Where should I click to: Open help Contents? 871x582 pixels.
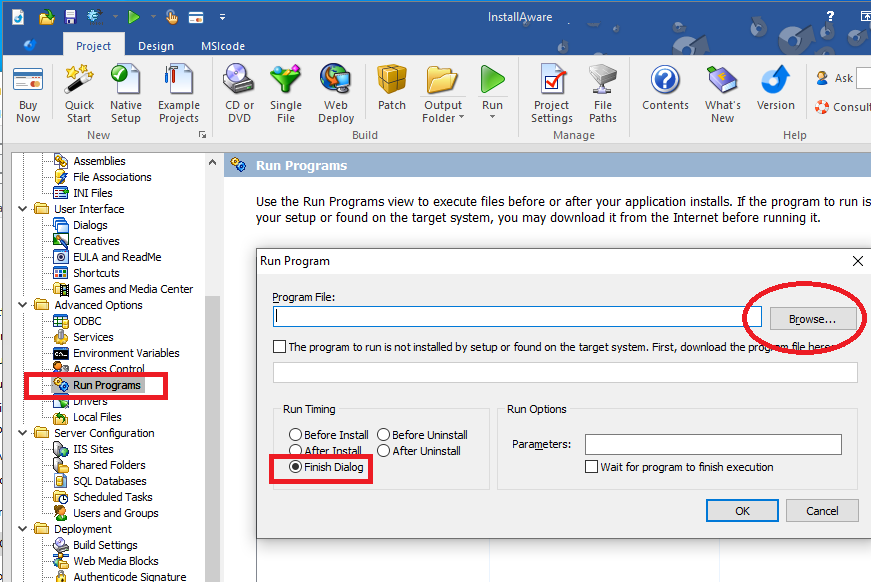point(665,88)
